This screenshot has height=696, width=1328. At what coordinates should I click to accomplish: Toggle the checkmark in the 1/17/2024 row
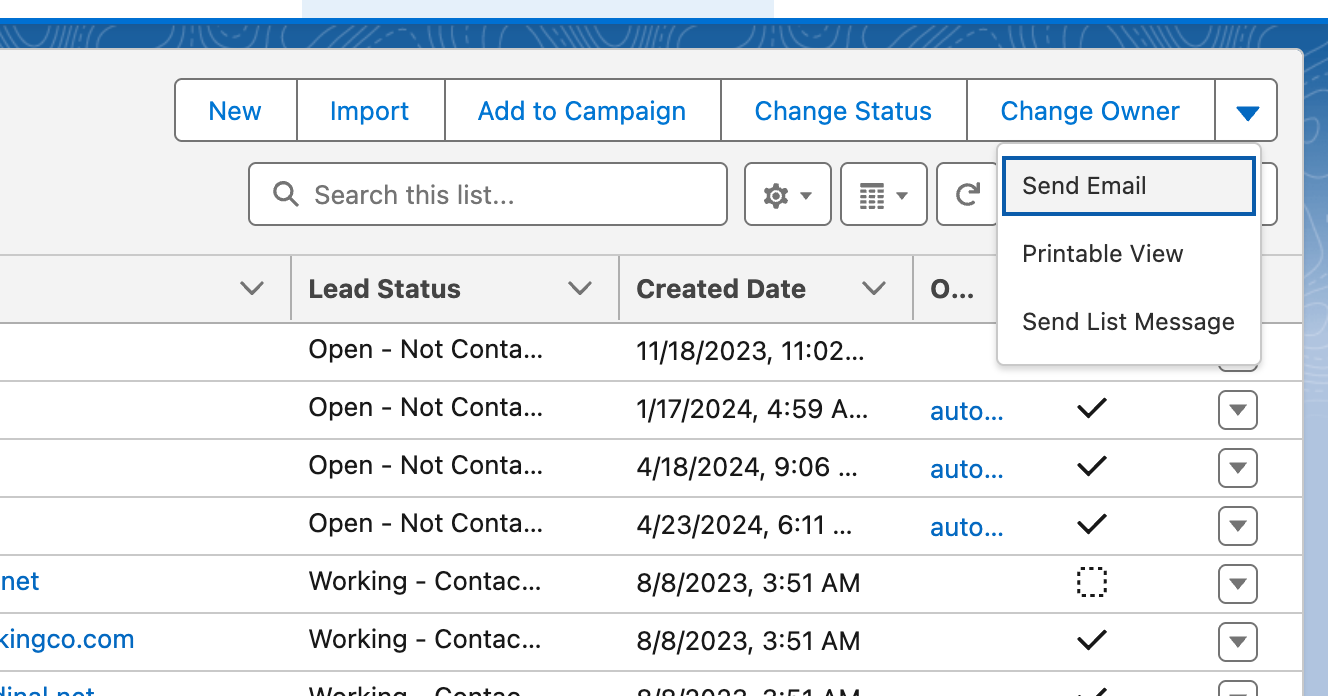tap(1091, 408)
